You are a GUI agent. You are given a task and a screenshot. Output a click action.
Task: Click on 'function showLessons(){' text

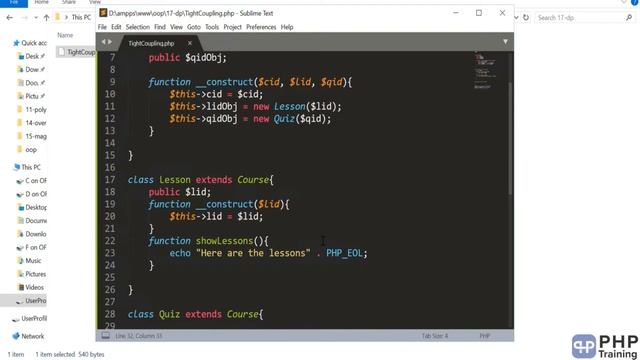[208, 241]
